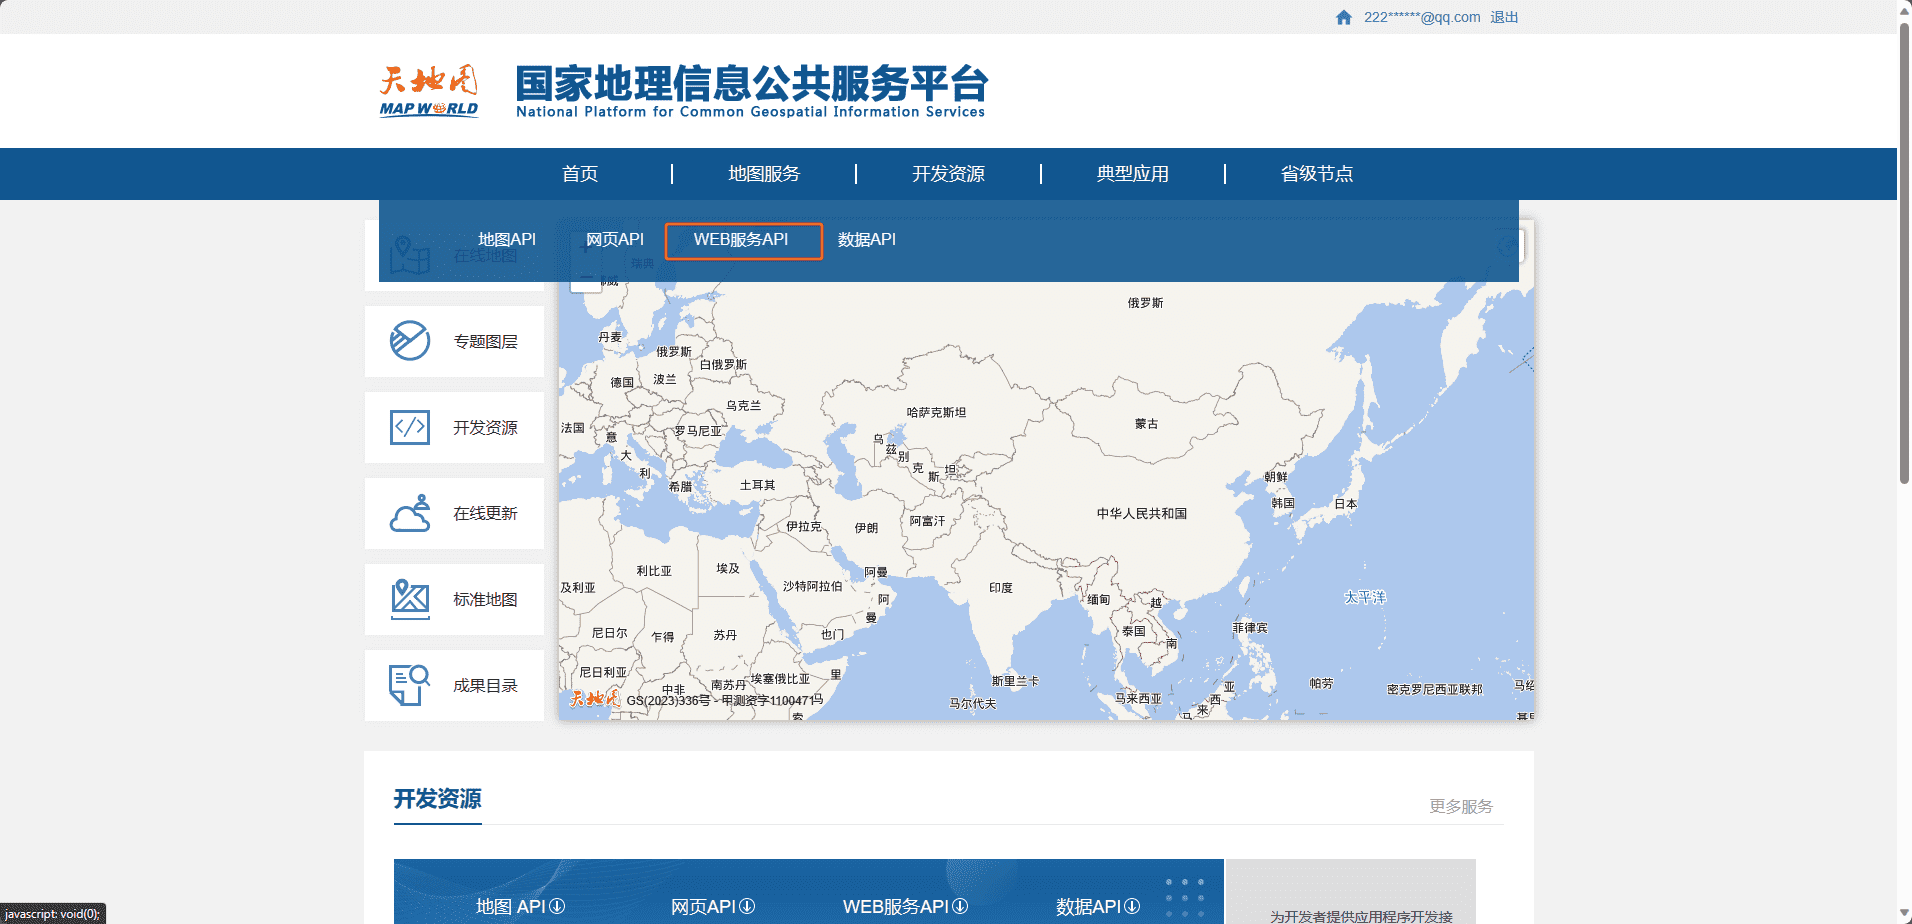Screen dimensions: 1912x924
Task: Open the 省级节点 navigation tab
Action: click(x=1316, y=174)
